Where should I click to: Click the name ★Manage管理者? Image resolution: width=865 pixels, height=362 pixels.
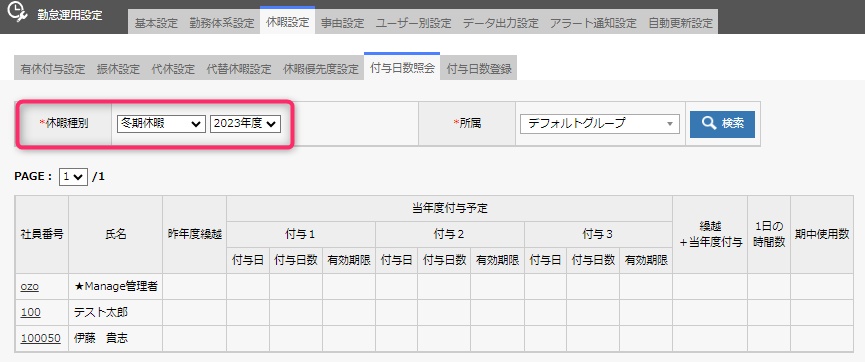click(116, 286)
